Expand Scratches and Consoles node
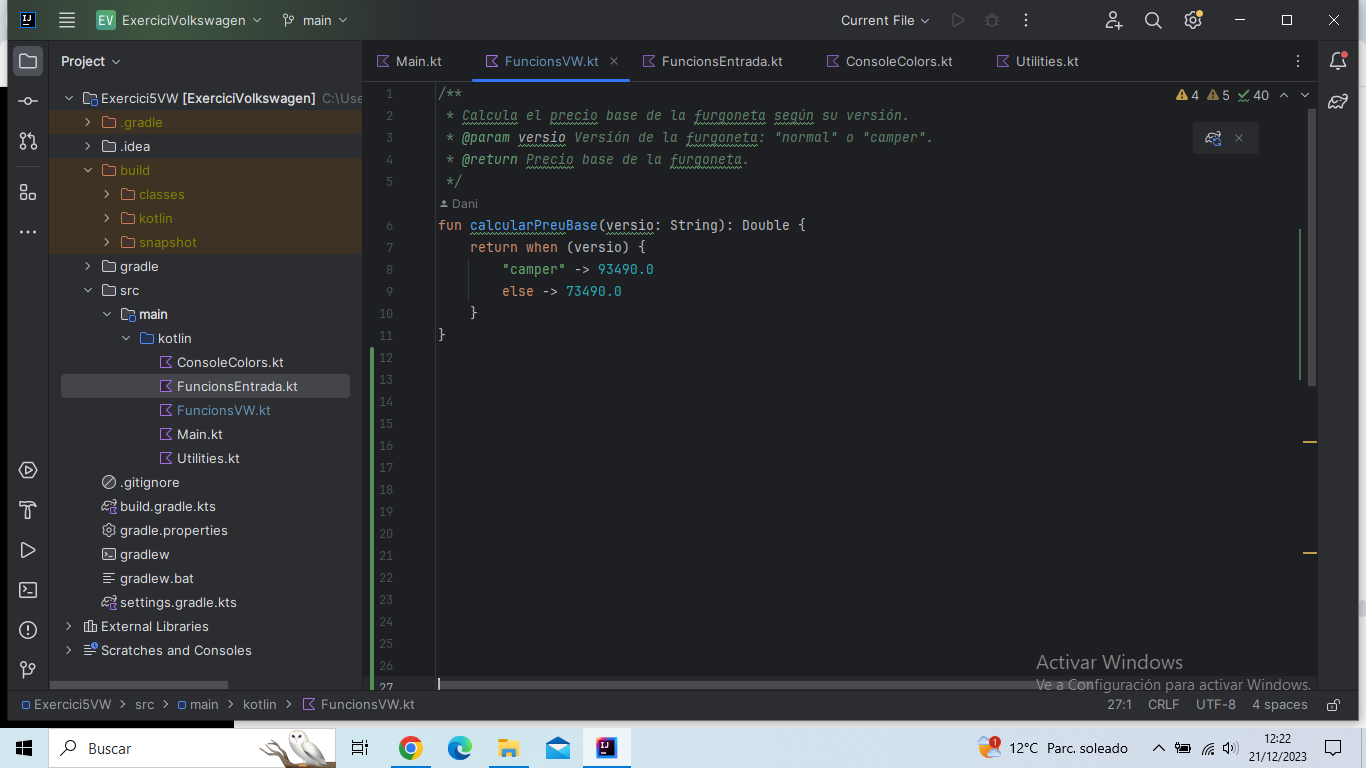The image size is (1366, 768). click(69, 650)
